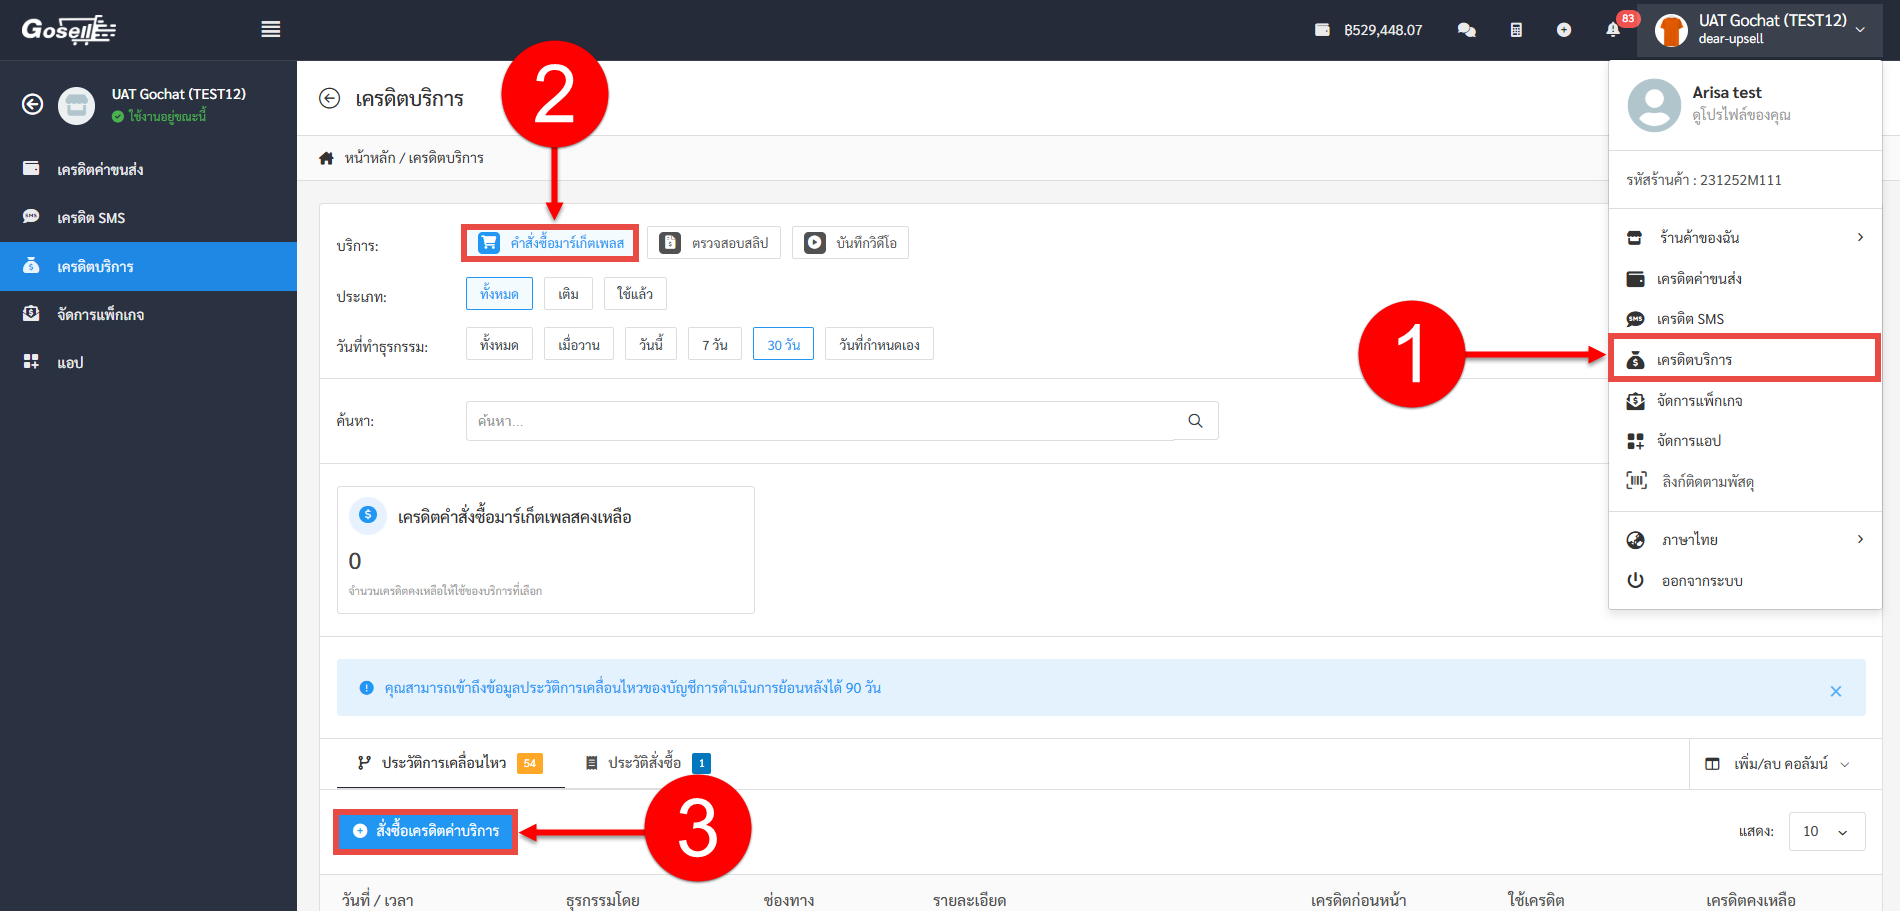The height and width of the screenshot is (911, 1900).
Task: Expand the ภาษาไทย language submenu
Action: pos(1745,540)
